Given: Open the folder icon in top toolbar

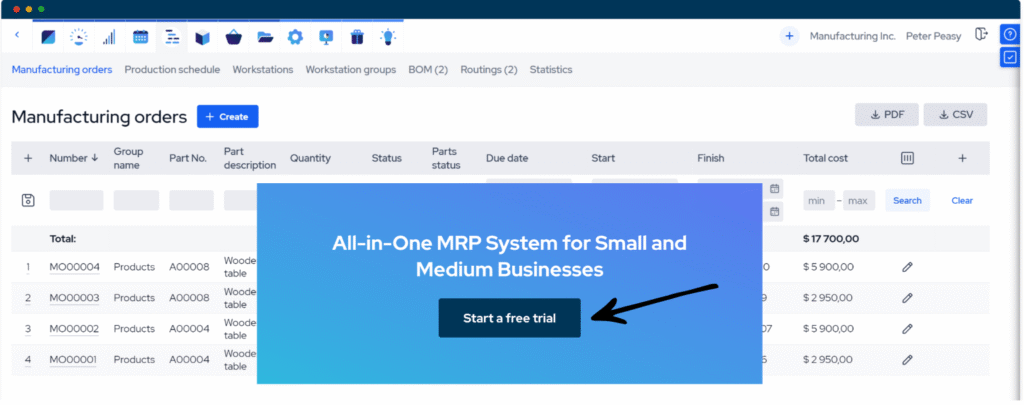Looking at the screenshot, I should [x=265, y=37].
